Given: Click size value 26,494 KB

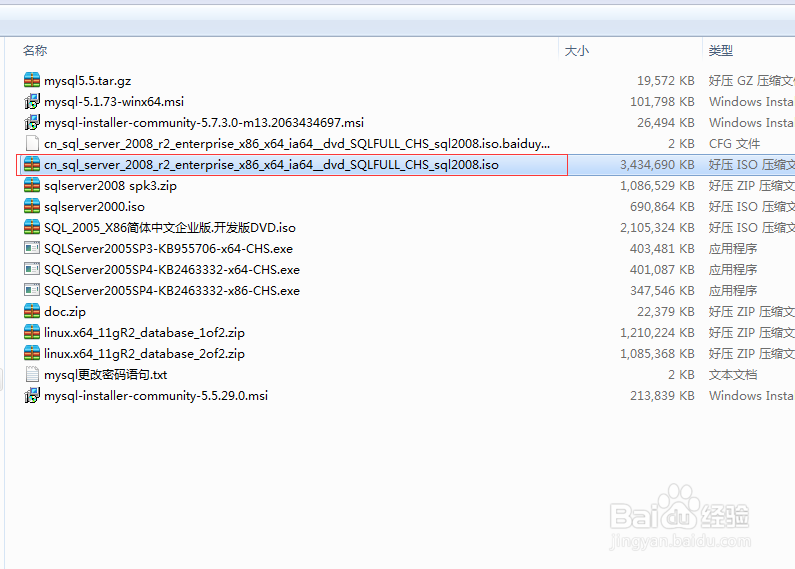Looking at the screenshot, I should 666,123.
